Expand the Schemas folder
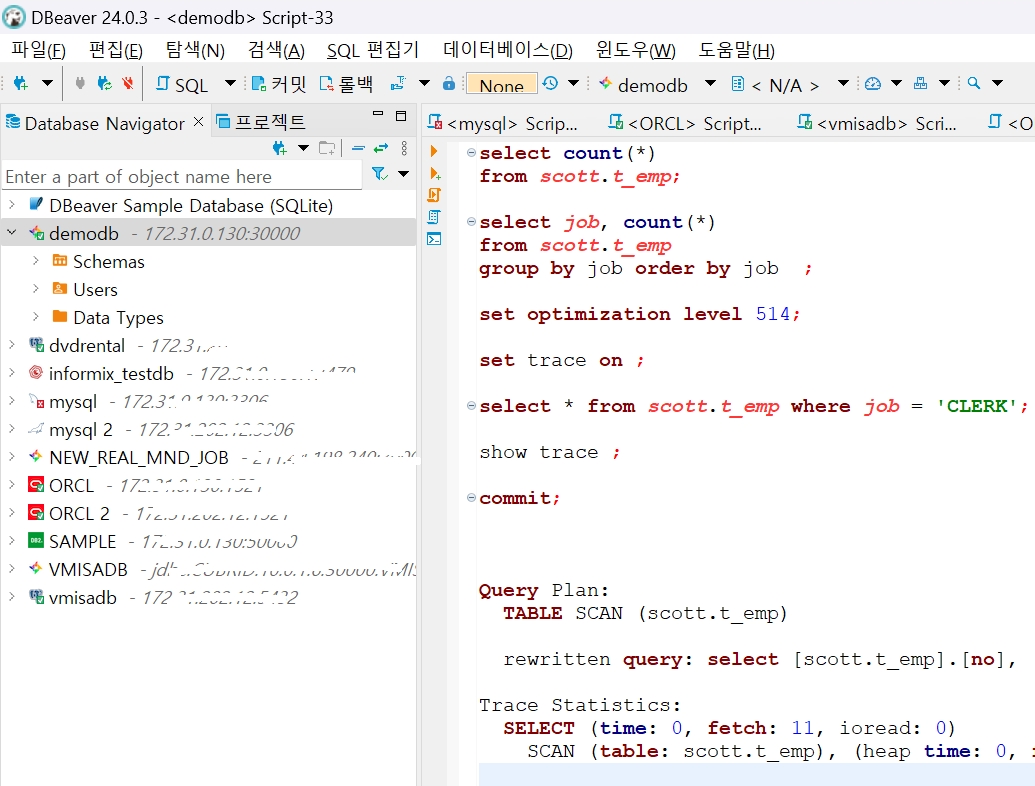1035x786 pixels. coord(36,261)
